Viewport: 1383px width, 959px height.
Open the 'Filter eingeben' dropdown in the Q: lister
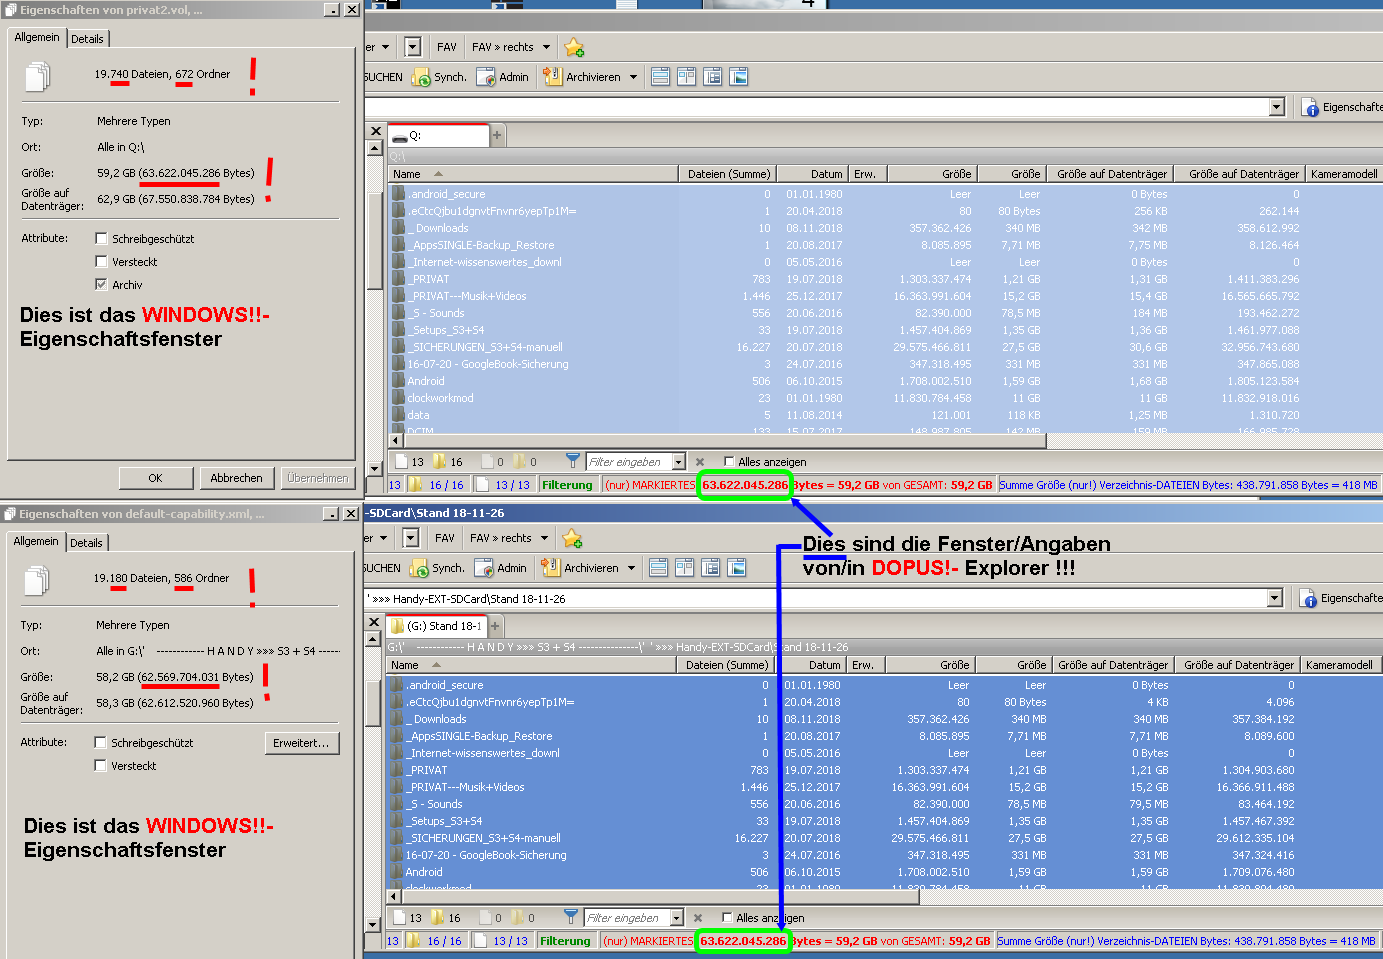(679, 462)
